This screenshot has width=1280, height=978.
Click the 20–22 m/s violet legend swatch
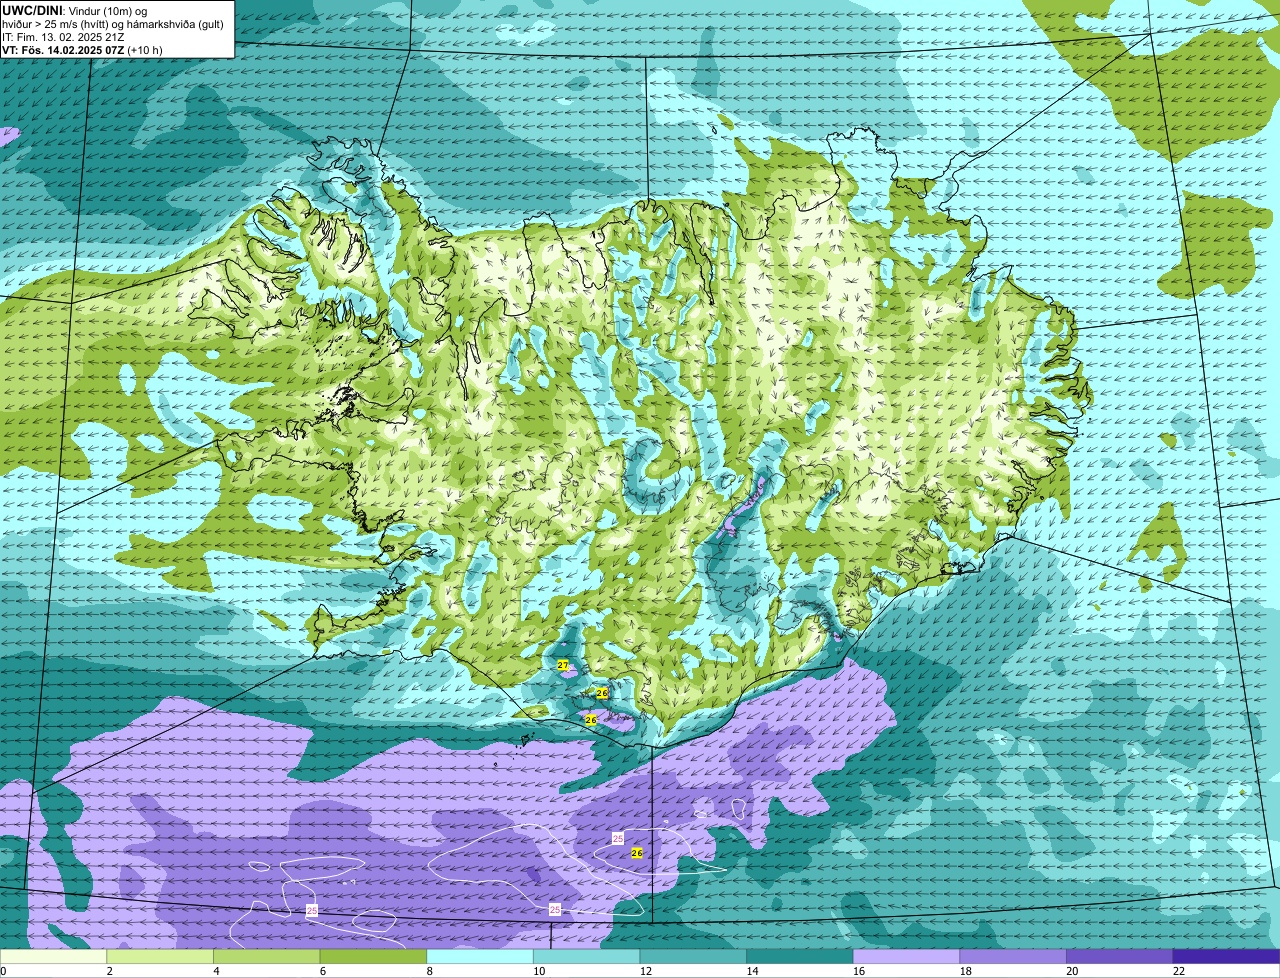coord(1120,957)
